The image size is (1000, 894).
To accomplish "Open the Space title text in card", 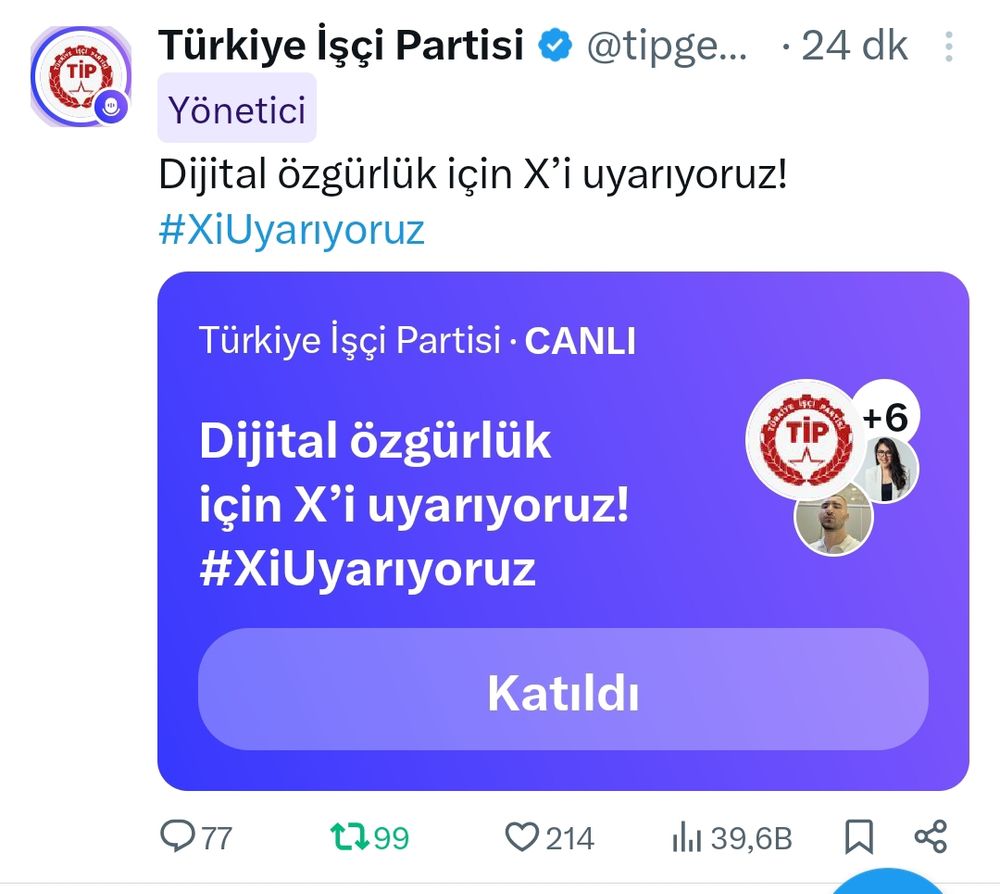I will pos(415,504).
